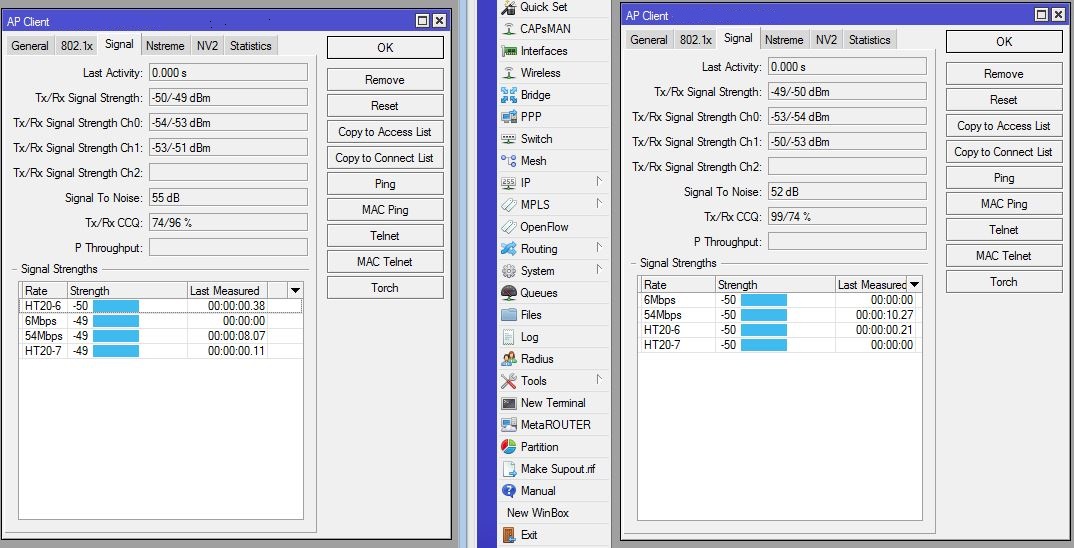Click Strength column header in right table

[x=775, y=284]
